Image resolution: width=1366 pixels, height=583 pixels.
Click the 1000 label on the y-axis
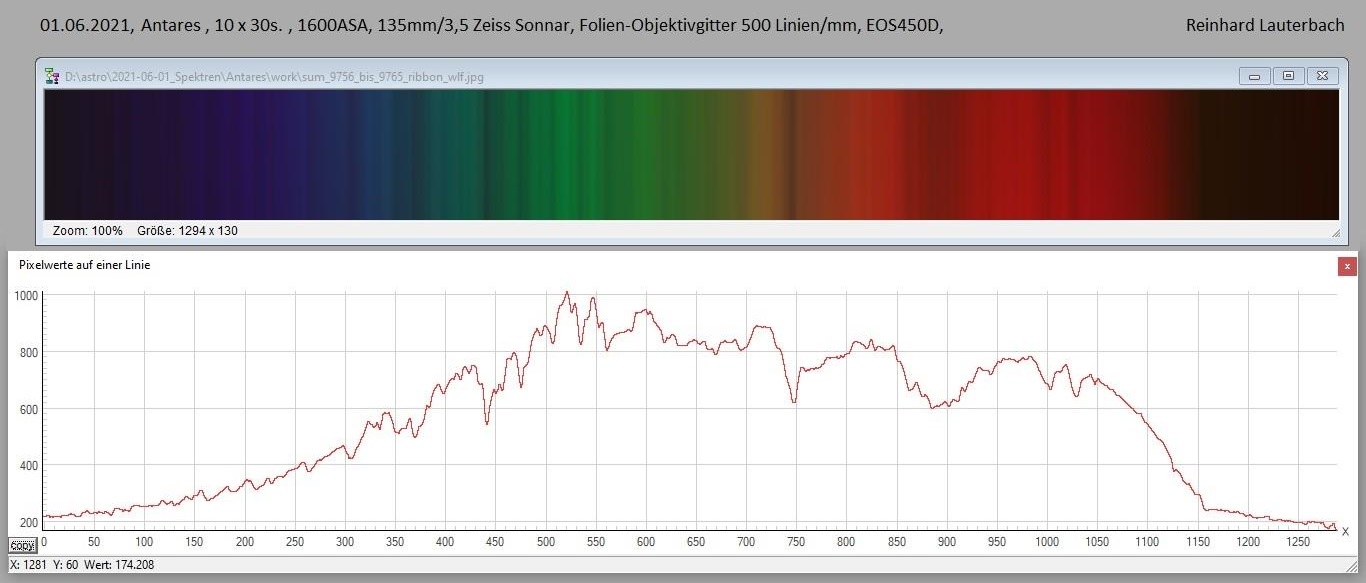click(25, 296)
